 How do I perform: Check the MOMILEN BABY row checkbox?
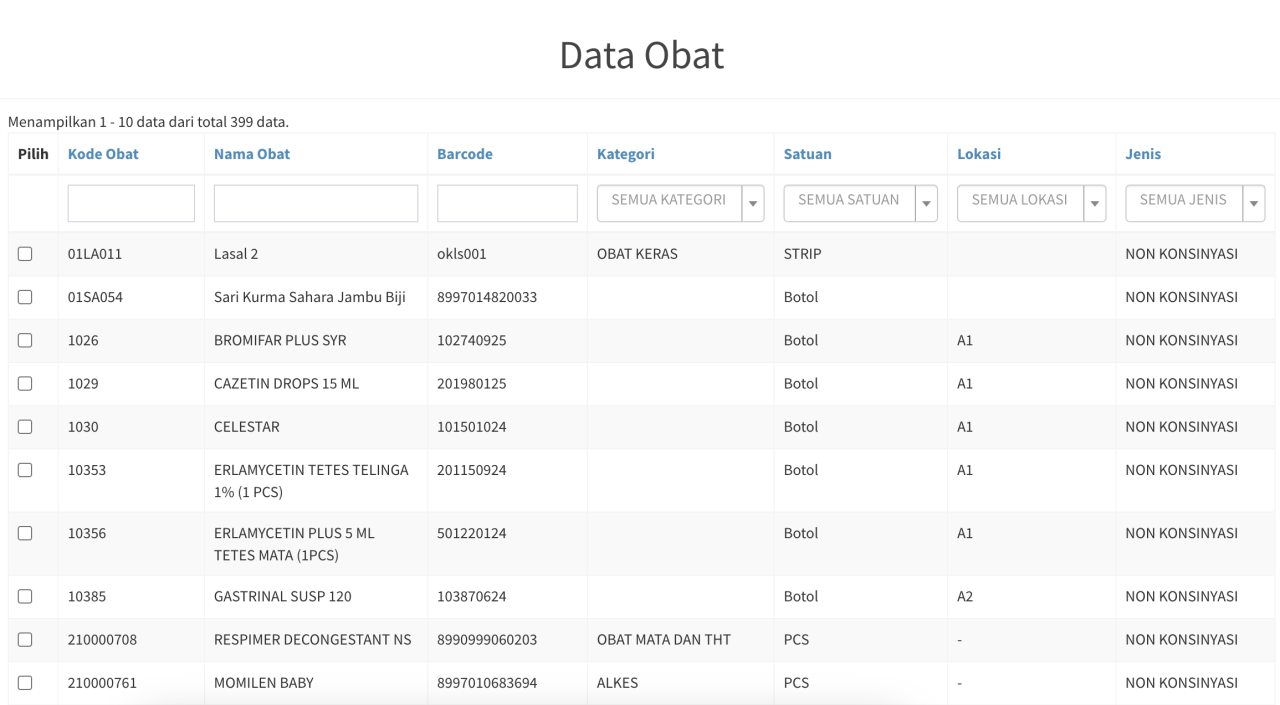[25, 683]
